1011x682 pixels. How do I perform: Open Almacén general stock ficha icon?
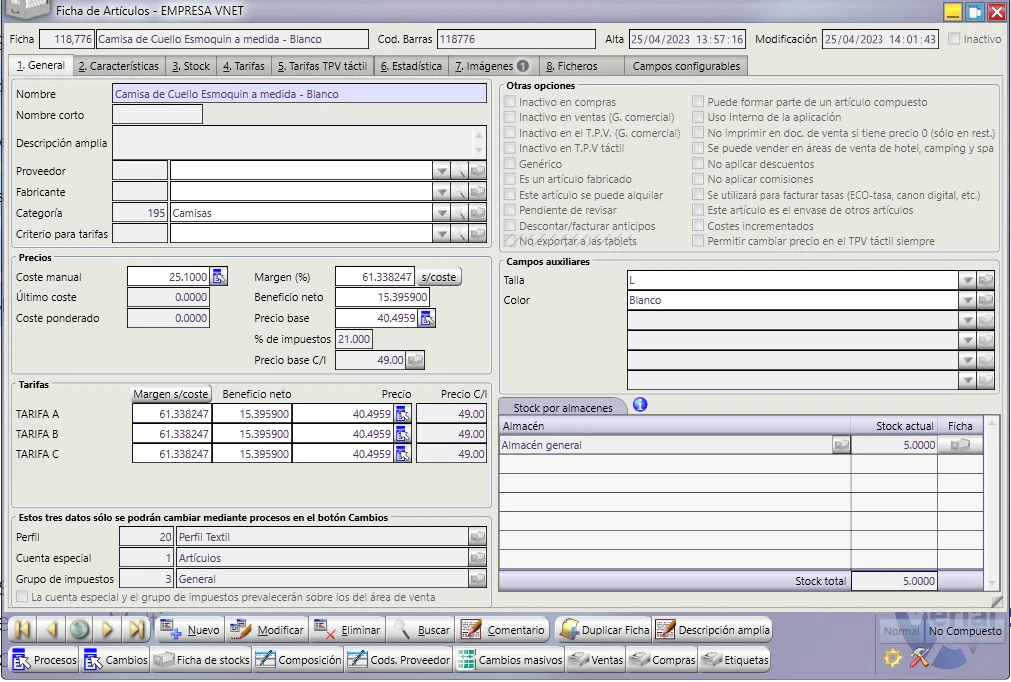[960, 445]
